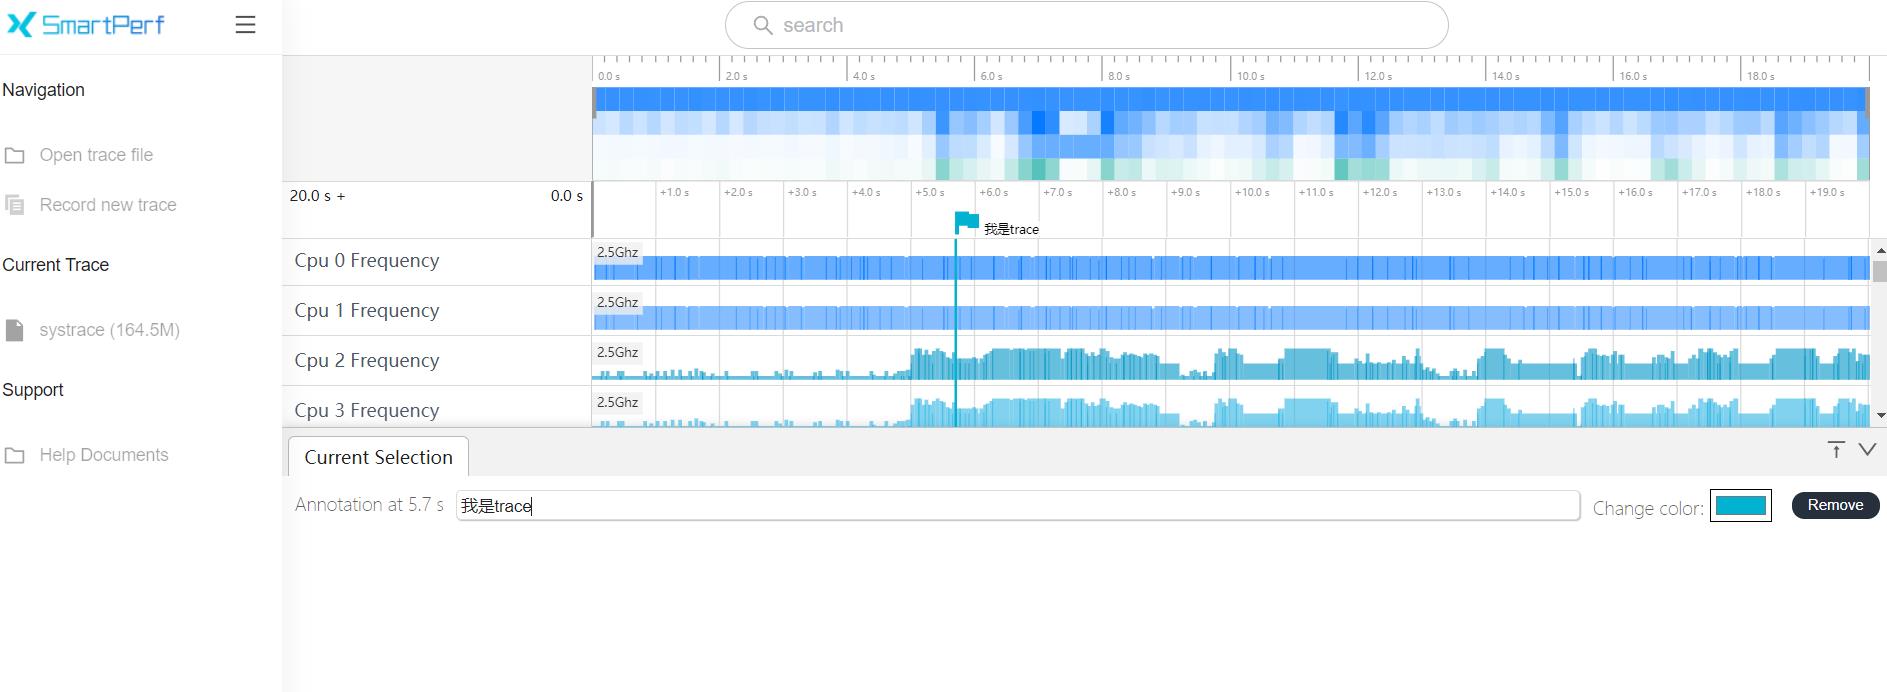Focus the search input box

click(x=1100, y=25)
